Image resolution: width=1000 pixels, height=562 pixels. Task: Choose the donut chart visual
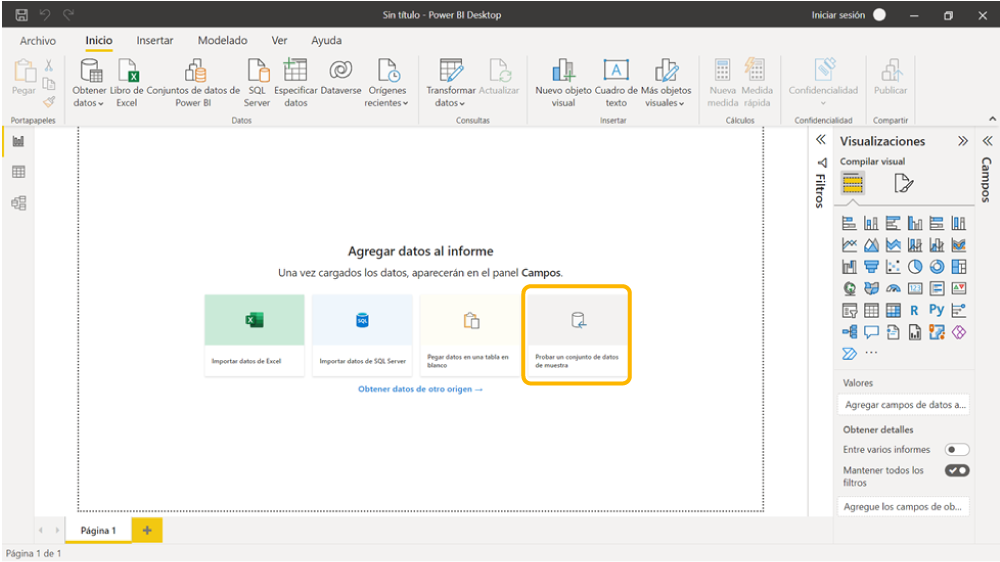click(936, 267)
